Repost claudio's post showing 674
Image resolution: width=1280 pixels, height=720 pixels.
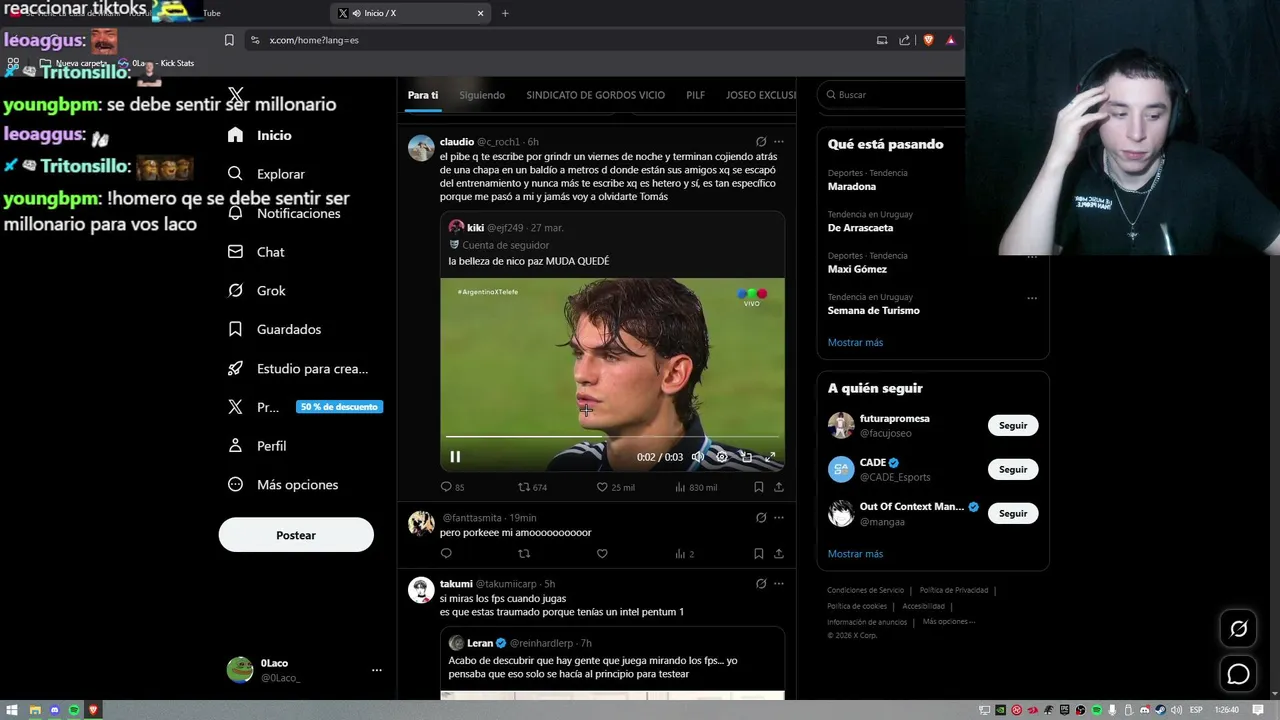click(532, 487)
